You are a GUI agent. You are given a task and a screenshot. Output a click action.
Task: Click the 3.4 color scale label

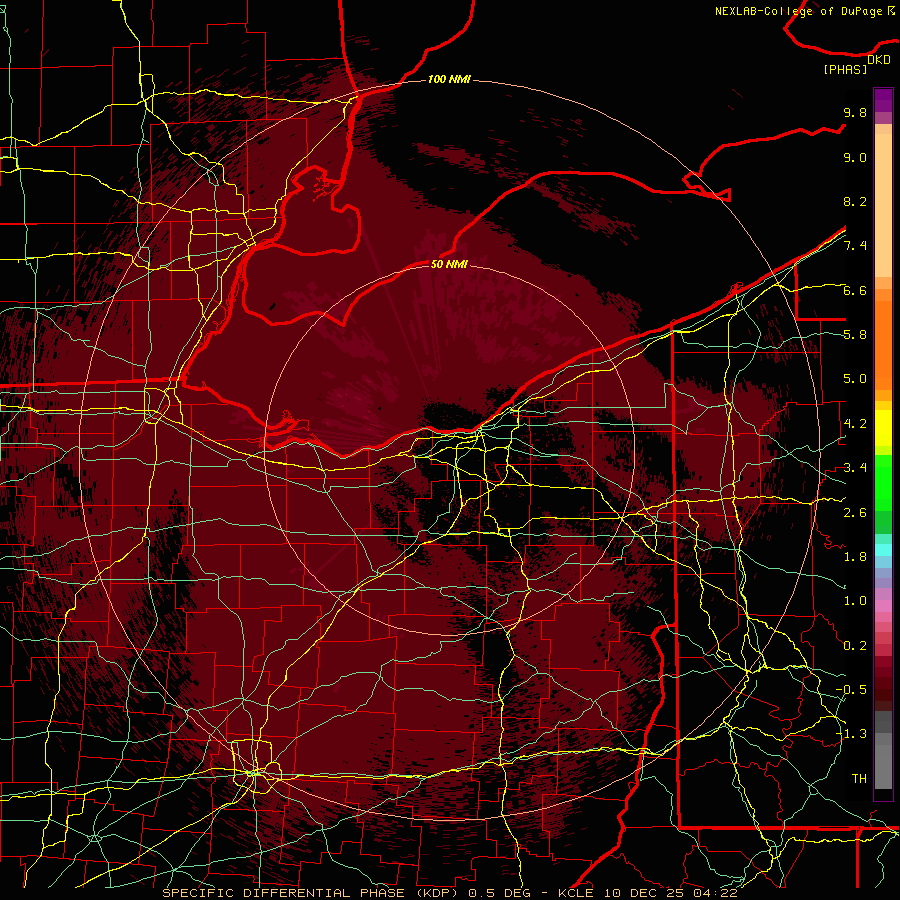[x=855, y=468]
